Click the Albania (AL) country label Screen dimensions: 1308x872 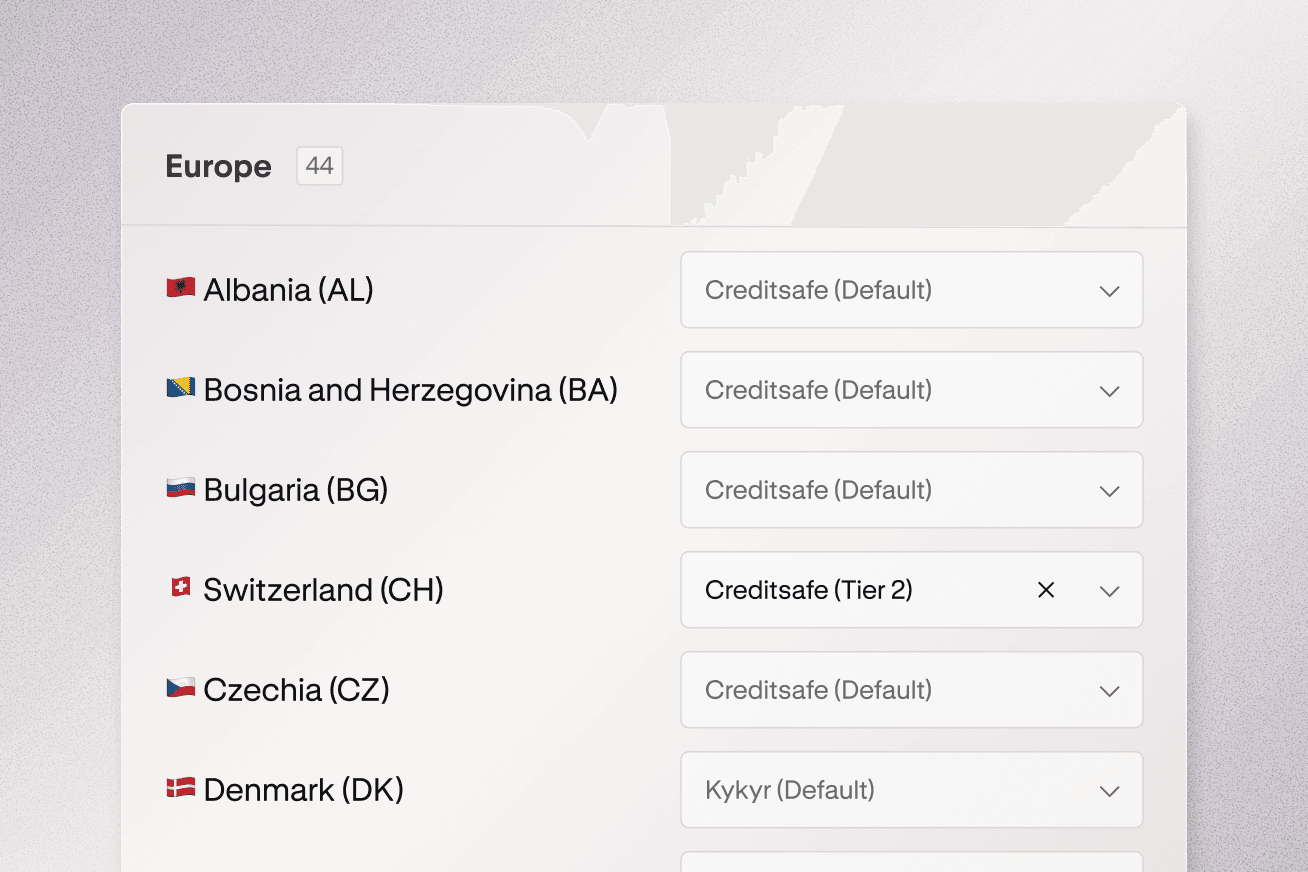click(x=288, y=290)
